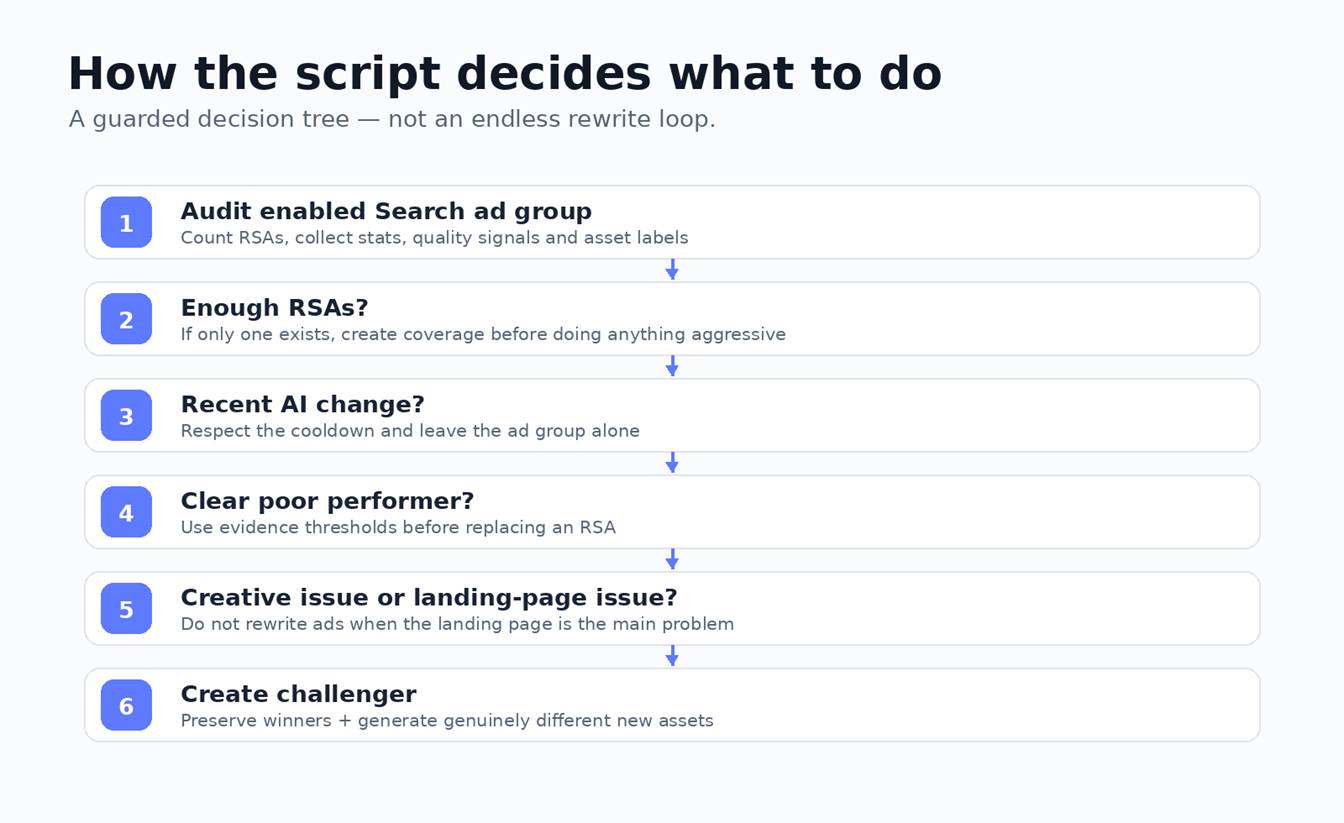
Task: Click the arrow below Enough RSAs step
Action: [672, 367]
